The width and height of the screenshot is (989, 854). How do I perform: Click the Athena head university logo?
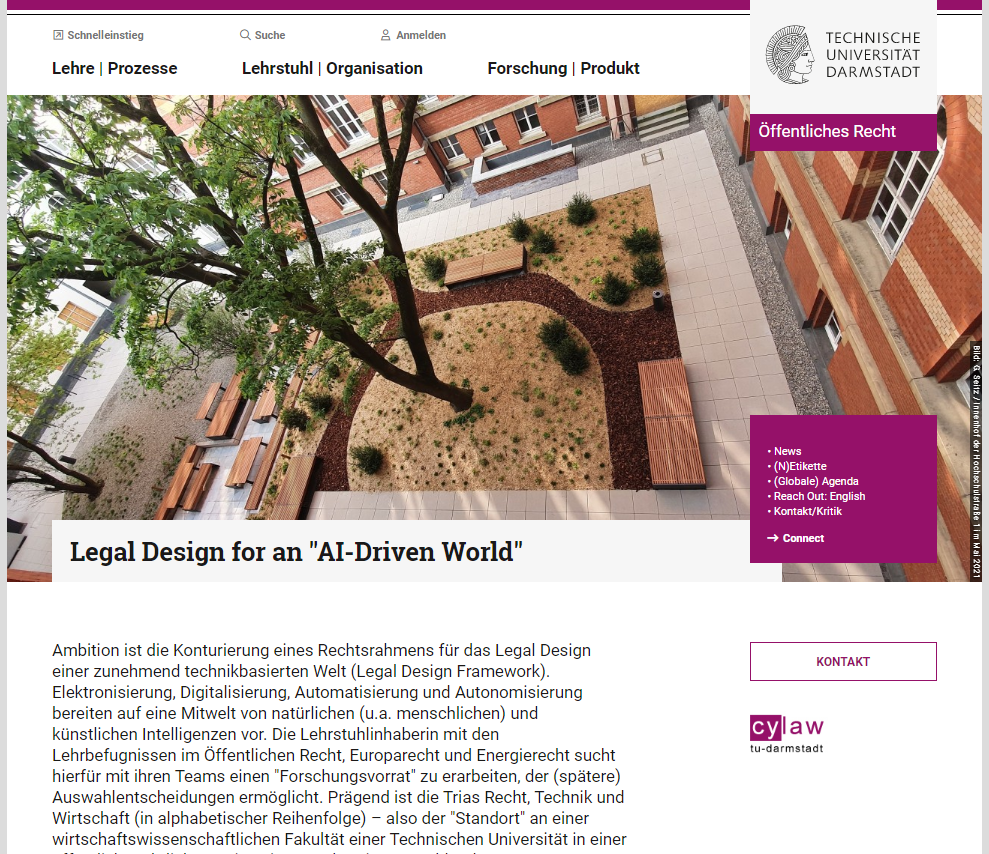(790, 54)
